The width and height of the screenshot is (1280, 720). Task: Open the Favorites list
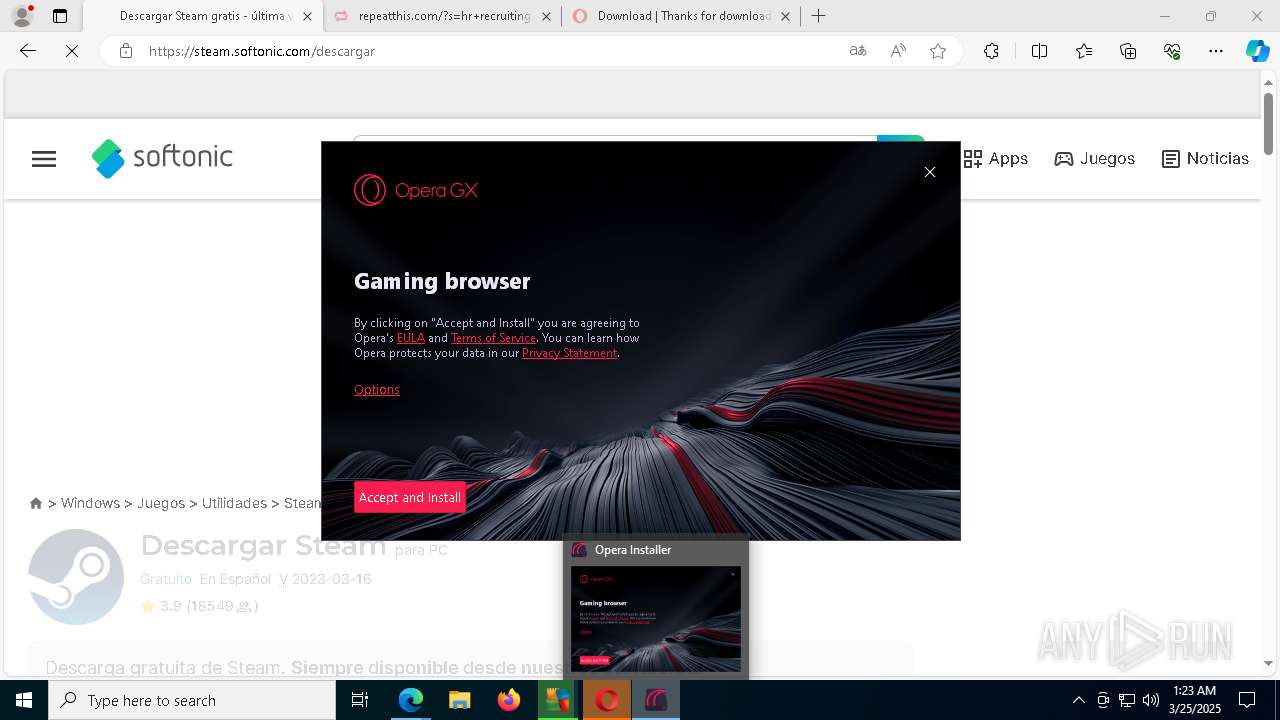[1084, 51]
